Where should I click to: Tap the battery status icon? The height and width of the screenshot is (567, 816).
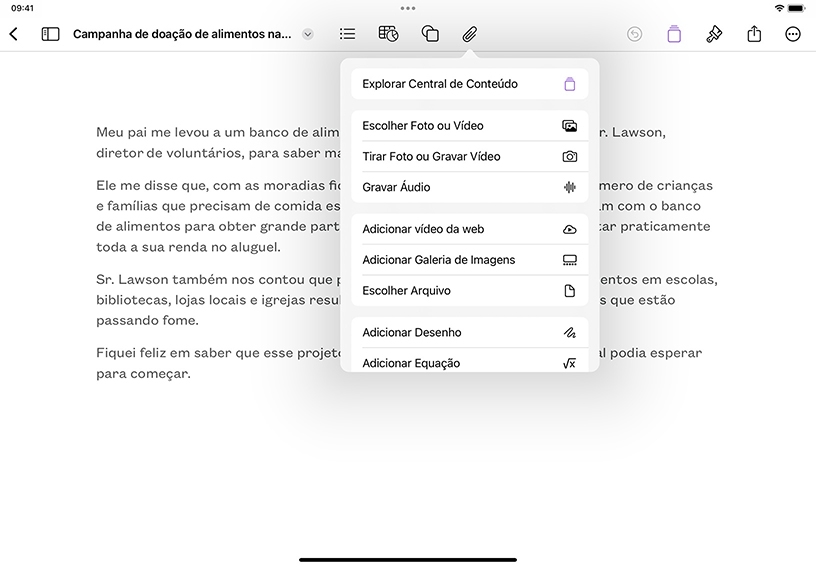pos(796,8)
